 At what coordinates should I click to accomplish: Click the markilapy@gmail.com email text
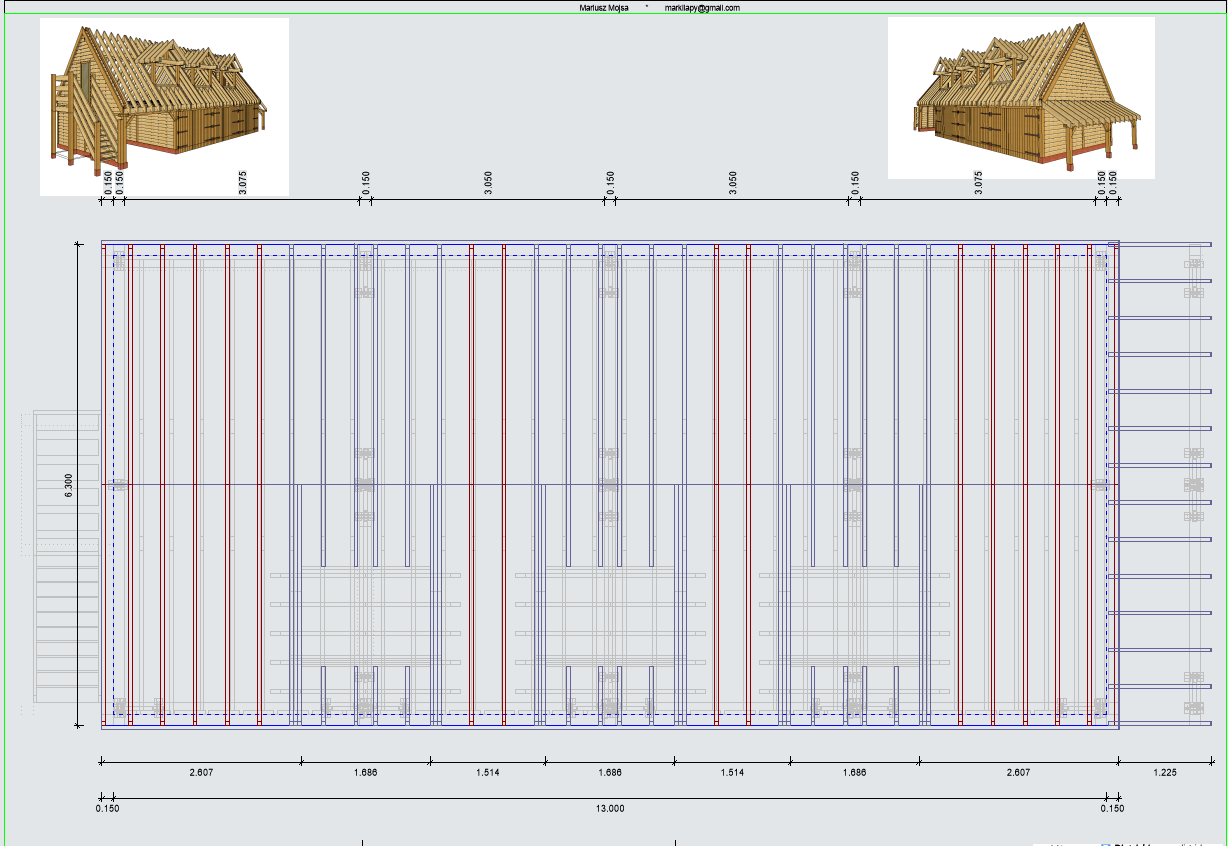[702, 8]
